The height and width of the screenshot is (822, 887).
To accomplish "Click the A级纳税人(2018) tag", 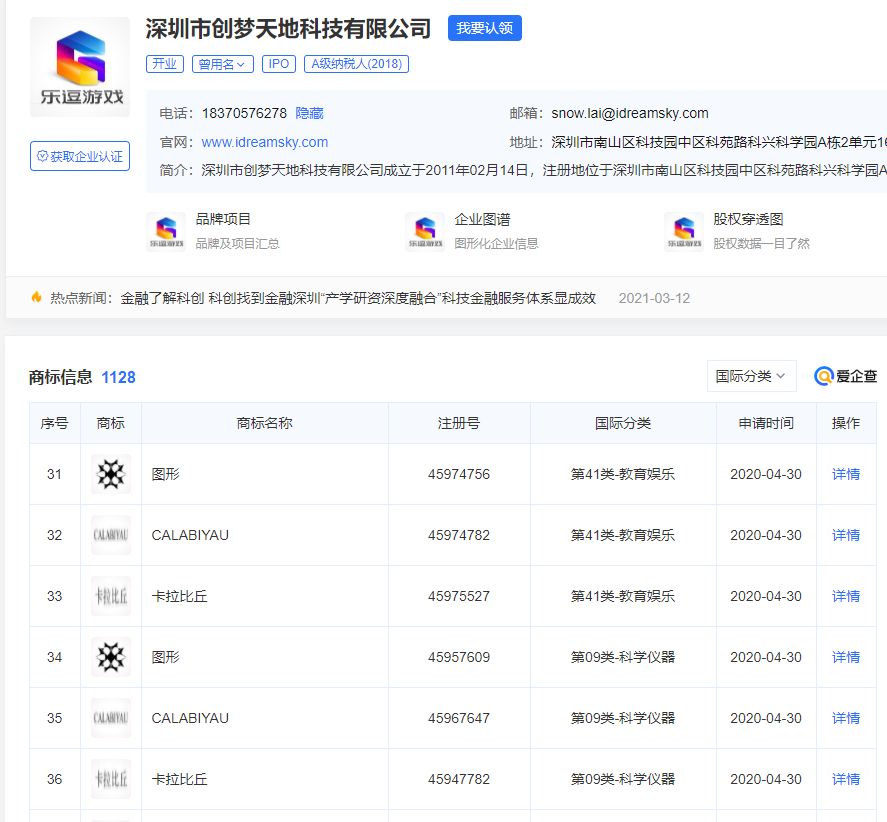I will (356, 63).
